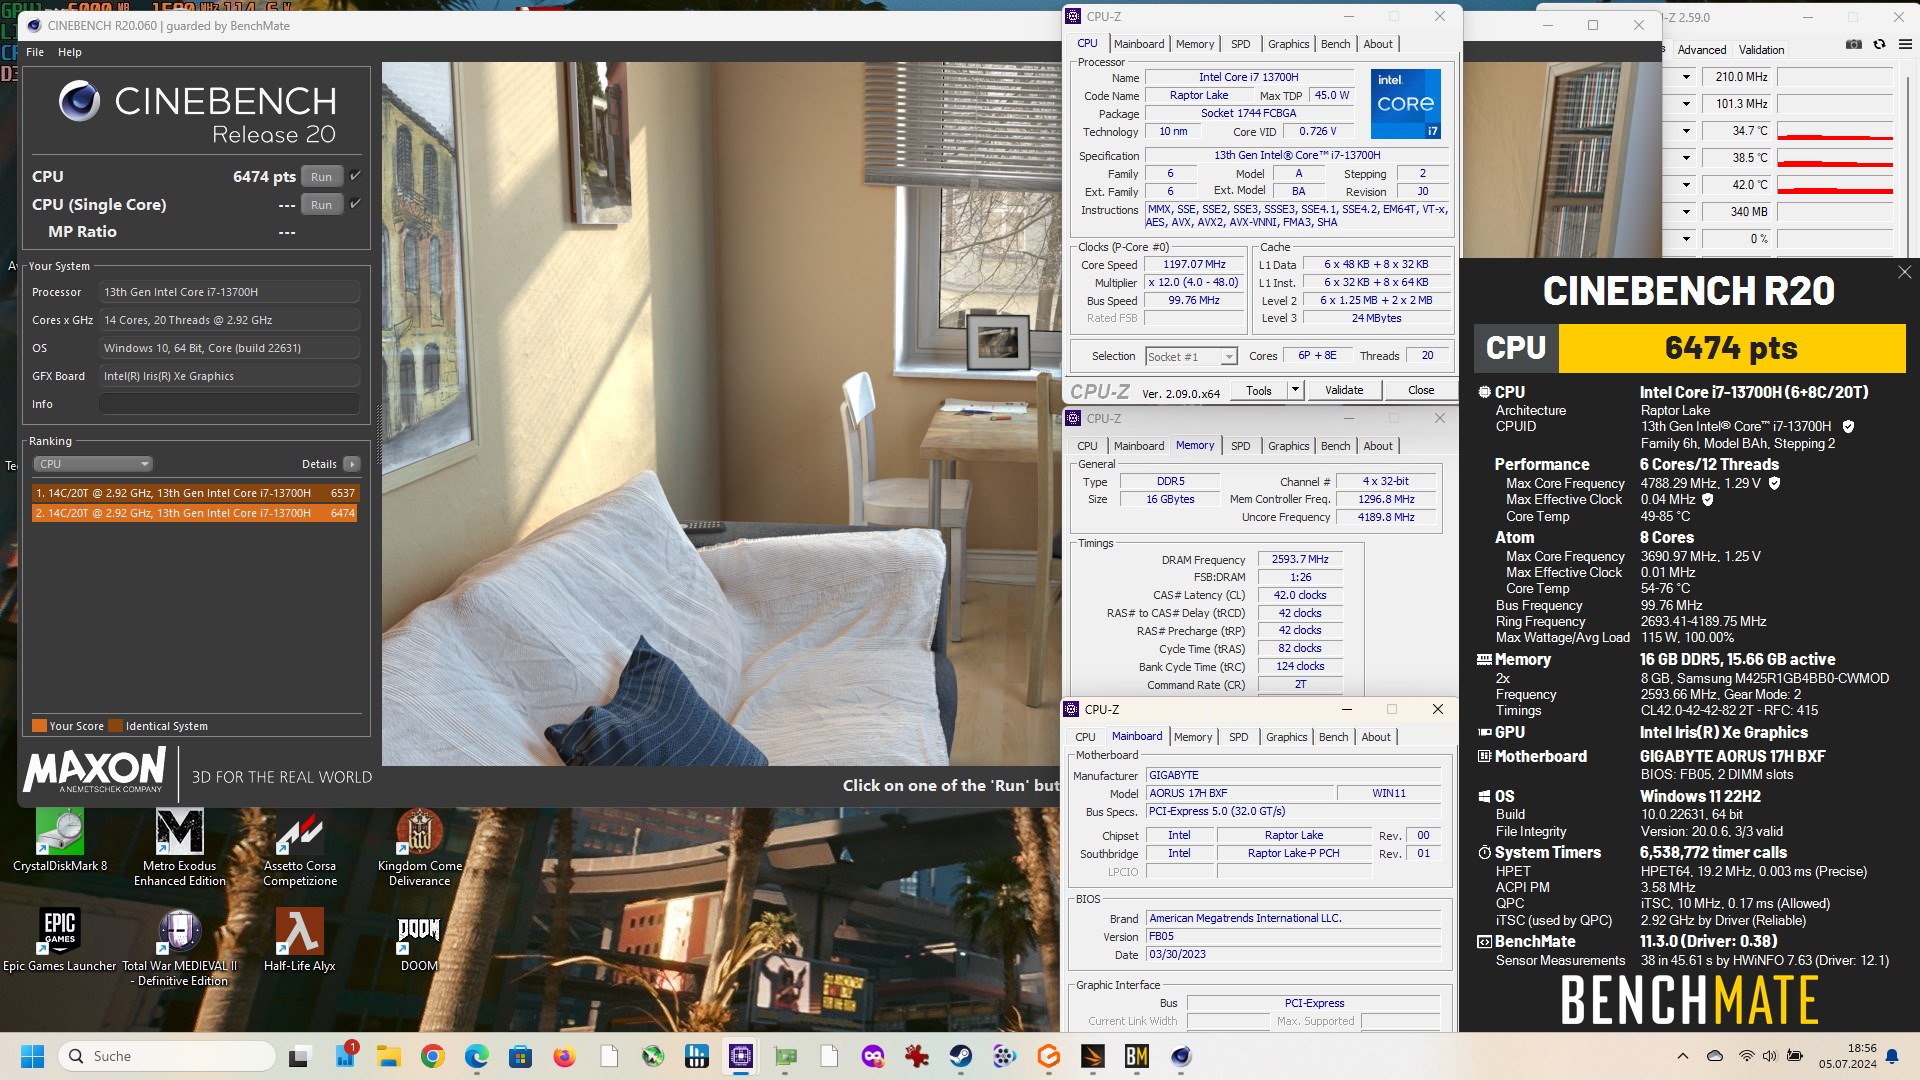Expand ranking Details arrow
Image resolution: width=1920 pixels, height=1080 pixels.
352,464
